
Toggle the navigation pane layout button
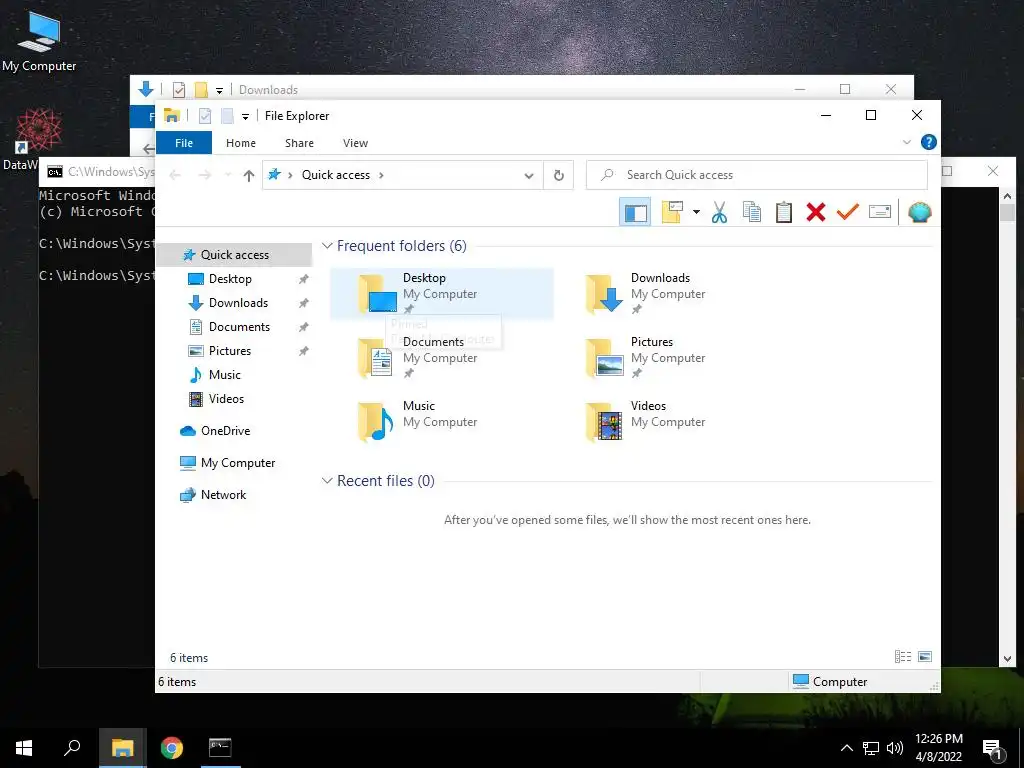pyautogui.click(x=635, y=212)
